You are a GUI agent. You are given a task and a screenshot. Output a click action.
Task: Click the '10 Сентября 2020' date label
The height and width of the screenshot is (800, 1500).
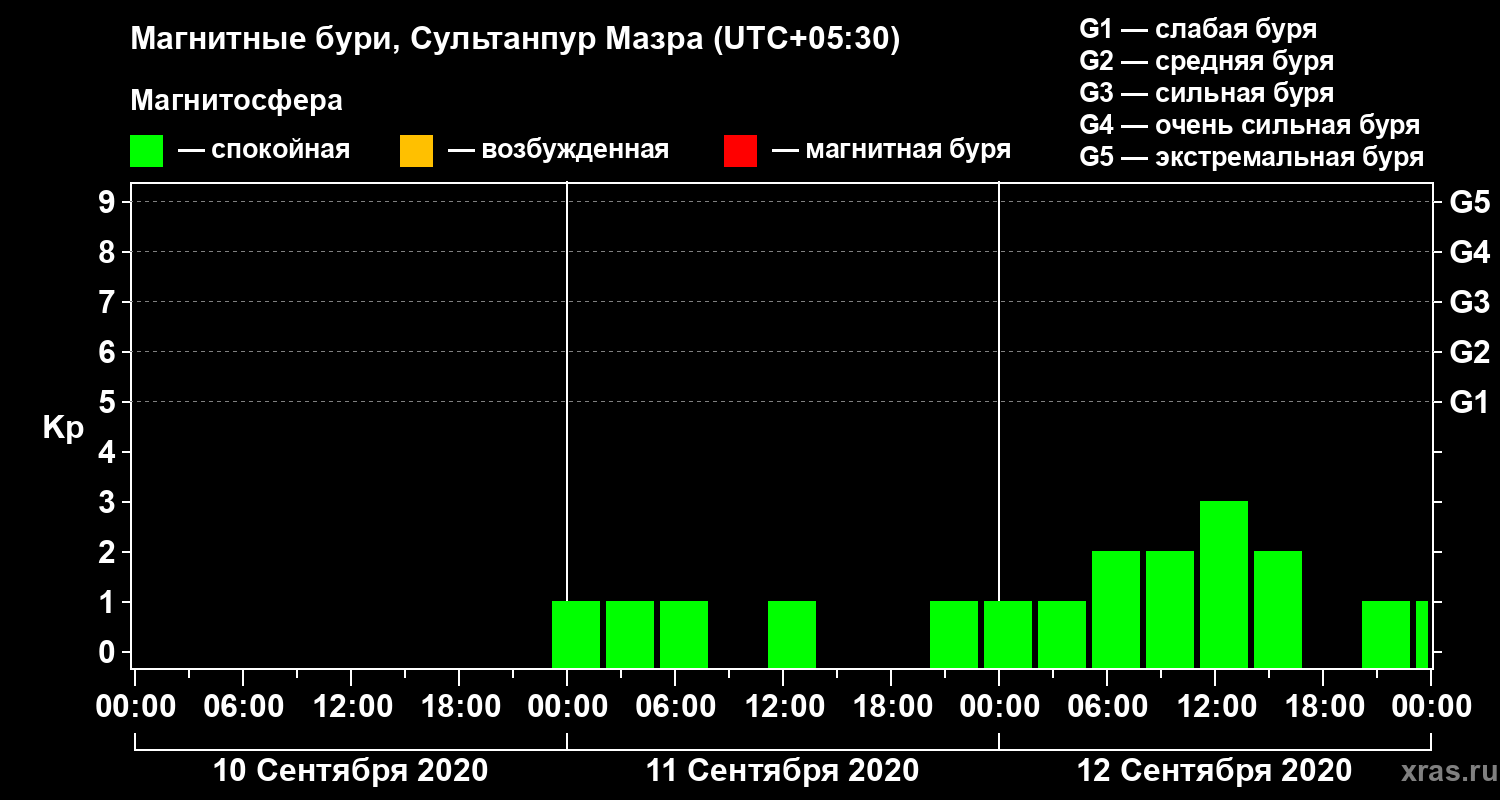pos(351,771)
